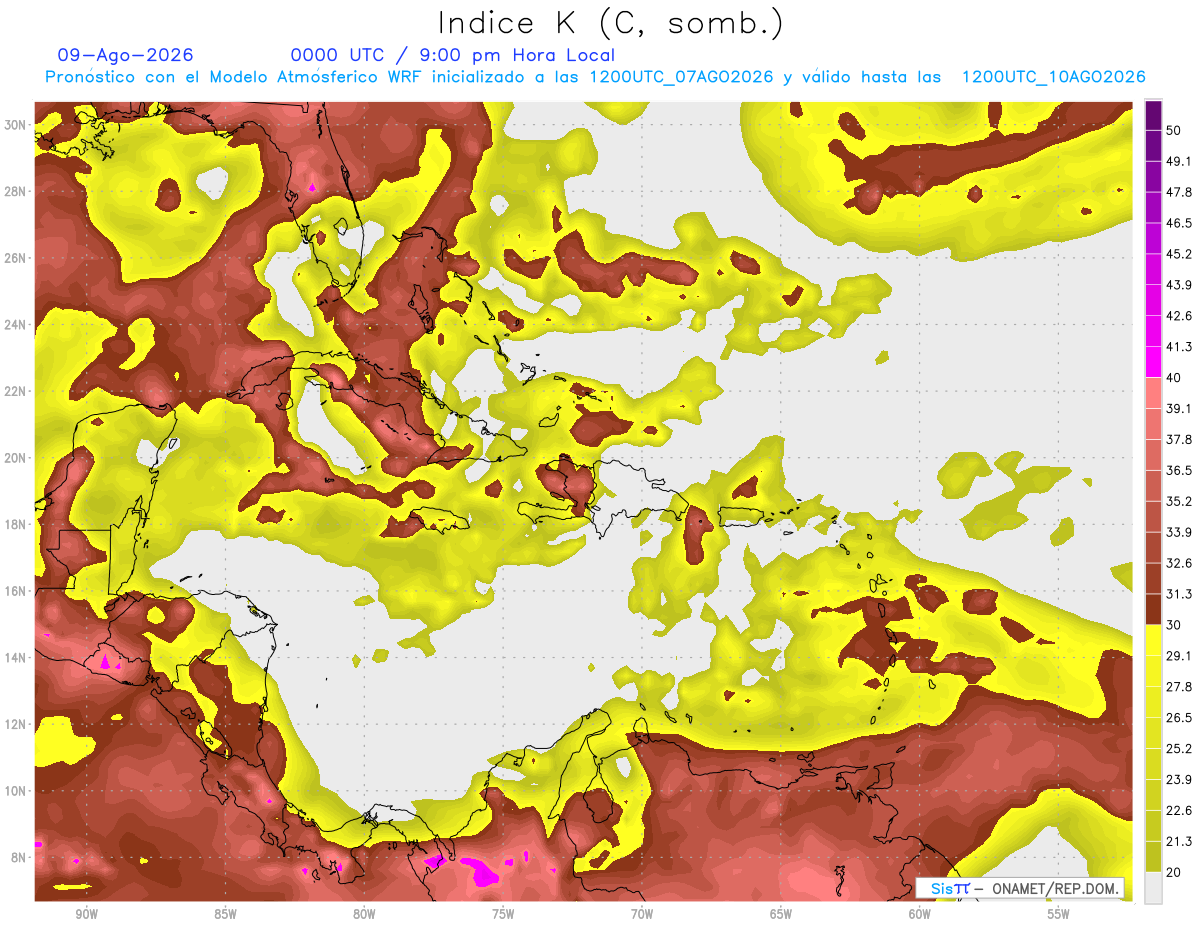The image size is (1200, 927).
Task: Click the '75W' longitude label
Action: coord(503,914)
